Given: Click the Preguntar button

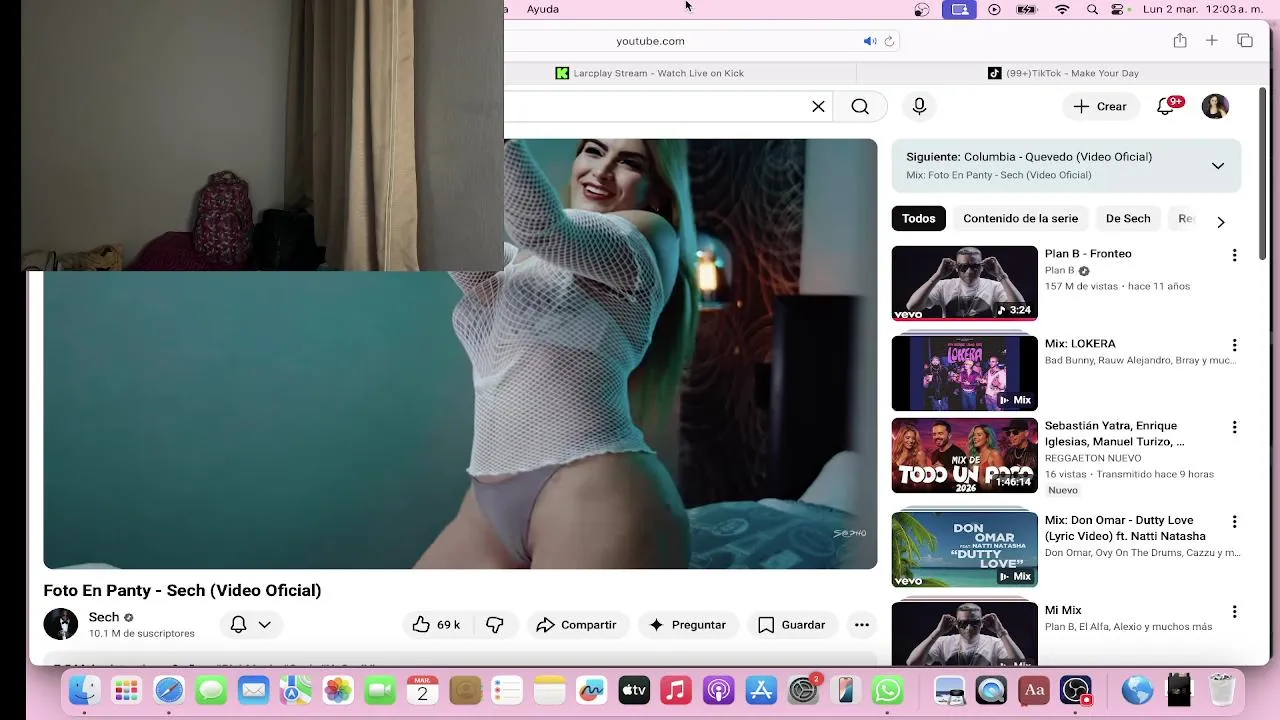Looking at the screenshot, I should pyautogui.click(x=687, y=624).
